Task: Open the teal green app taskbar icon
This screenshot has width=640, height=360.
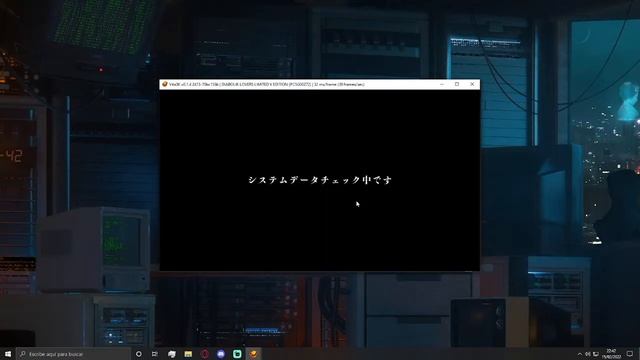Action: coord(237,354)
